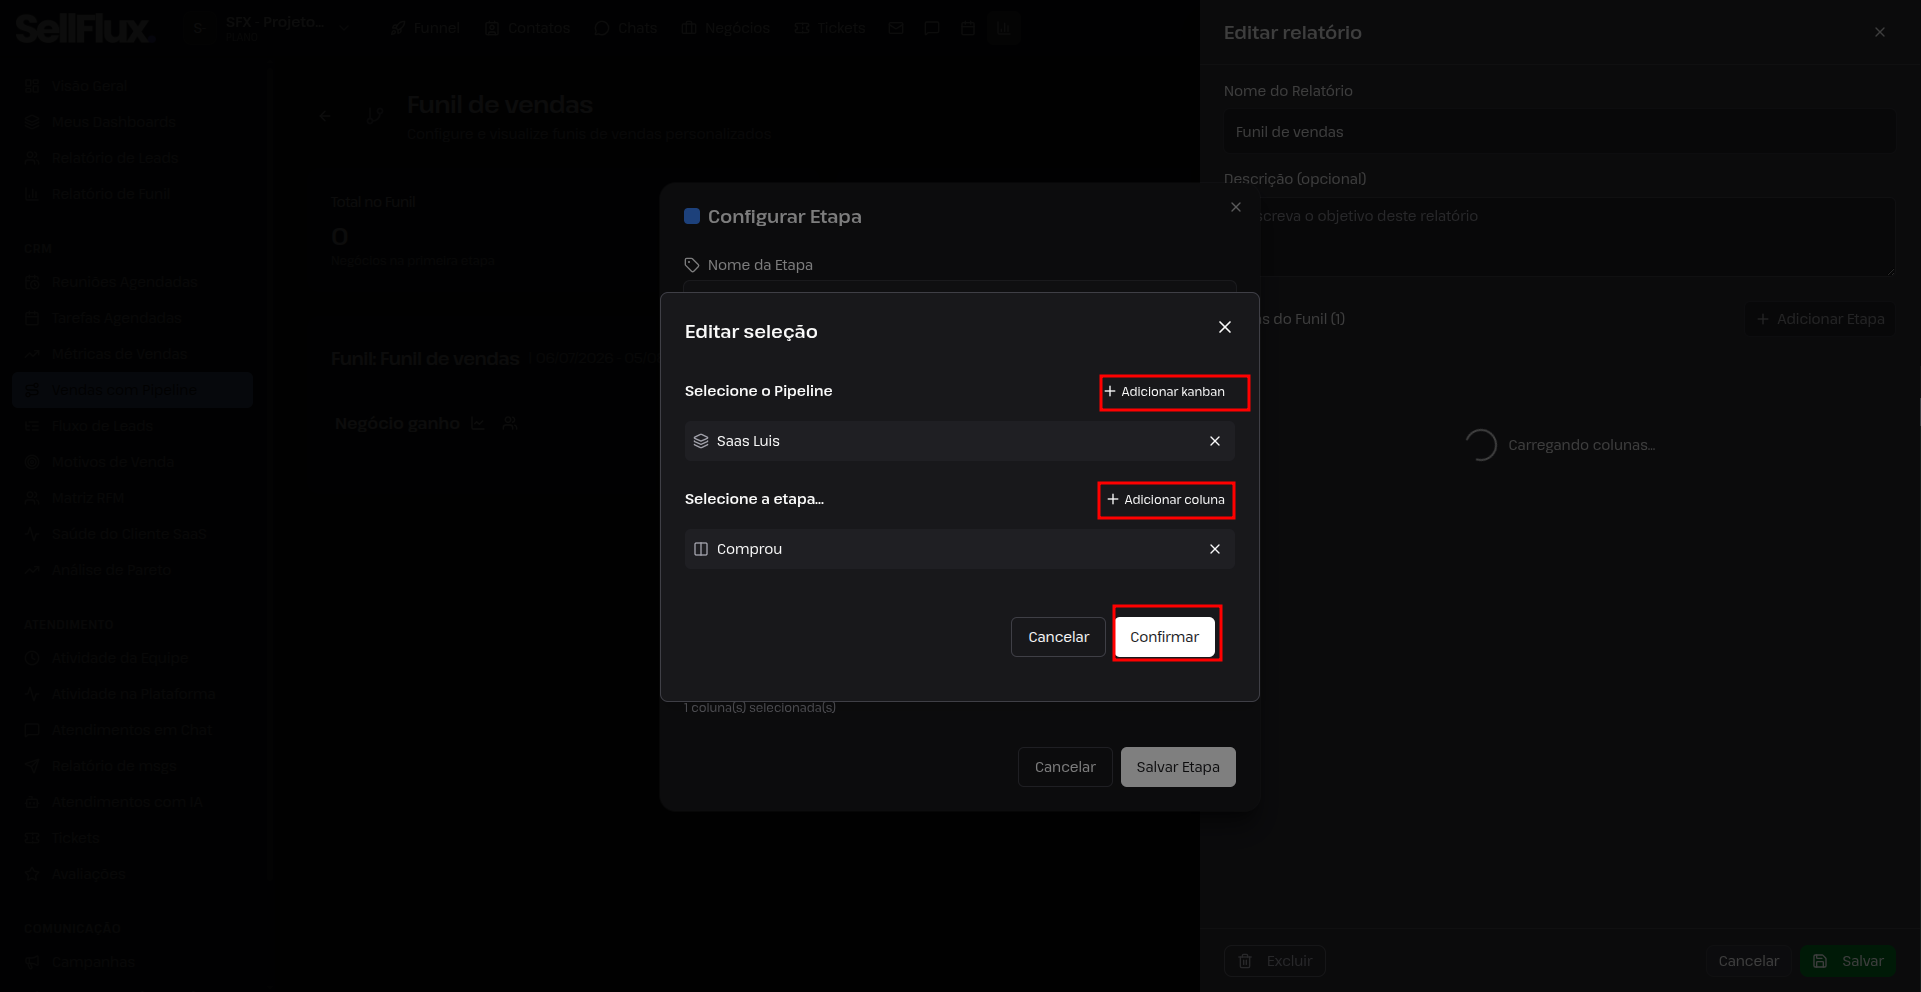This screenshot has width=1921, height=992.
Task: Add a new stage with Adicionar Etapa
Action: 1820,319
